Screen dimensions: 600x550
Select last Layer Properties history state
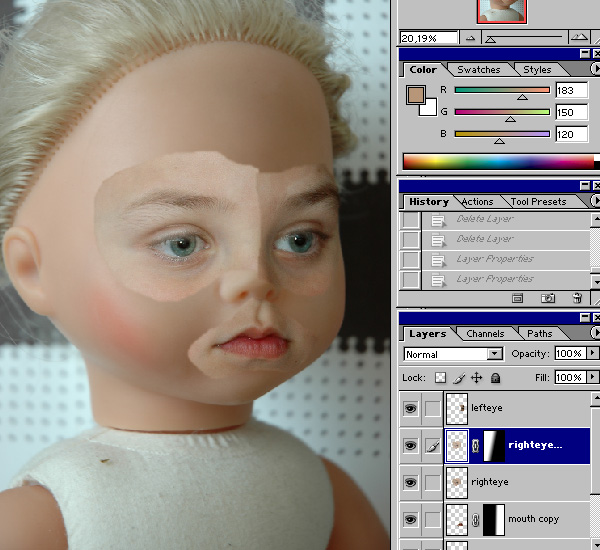pos(506,280)
